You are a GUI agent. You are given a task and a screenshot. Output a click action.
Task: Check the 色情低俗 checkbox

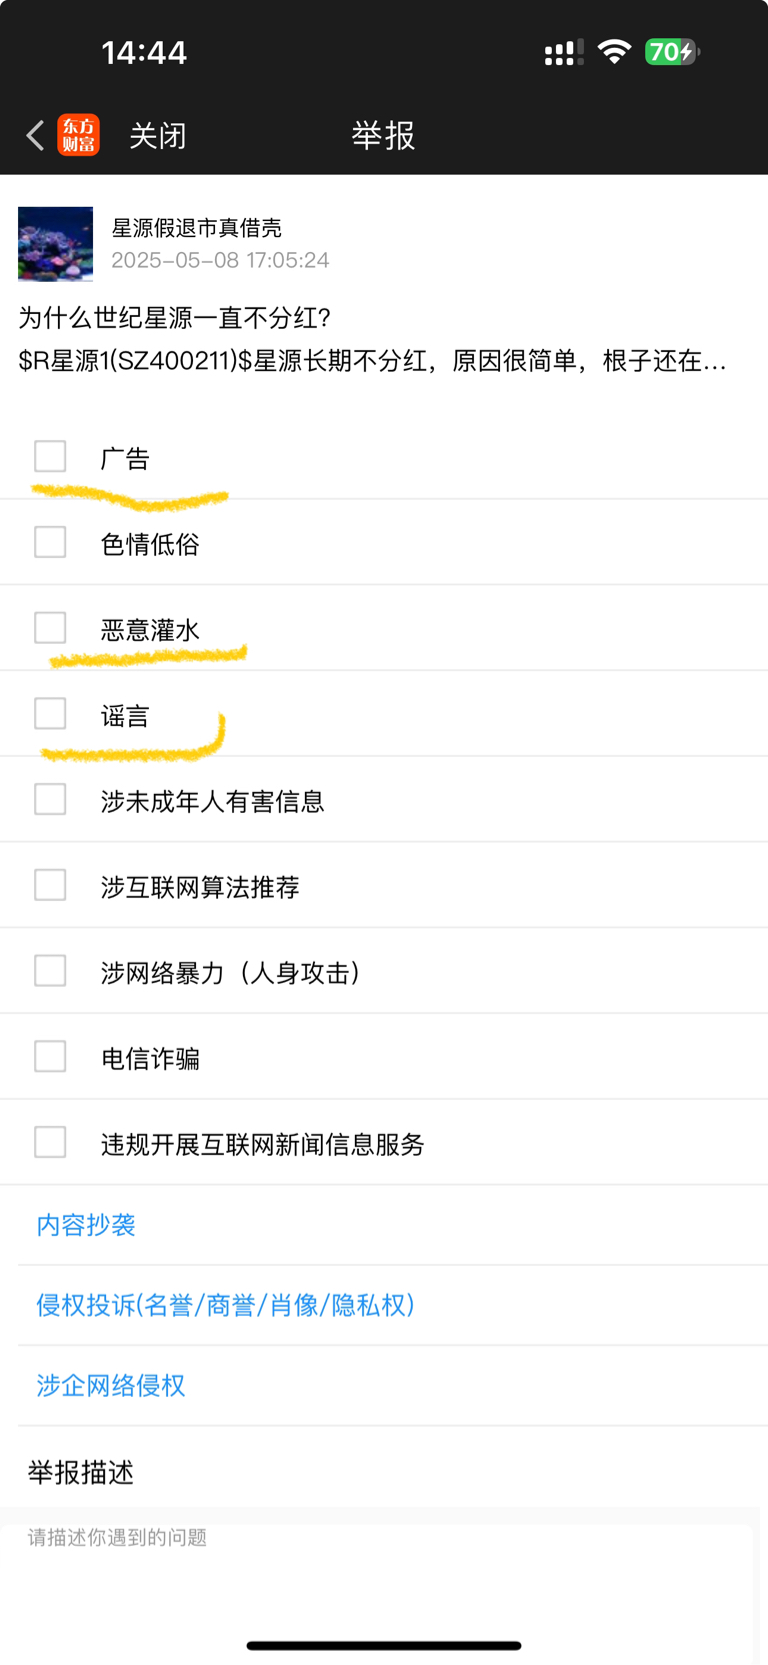coord(50,542)
